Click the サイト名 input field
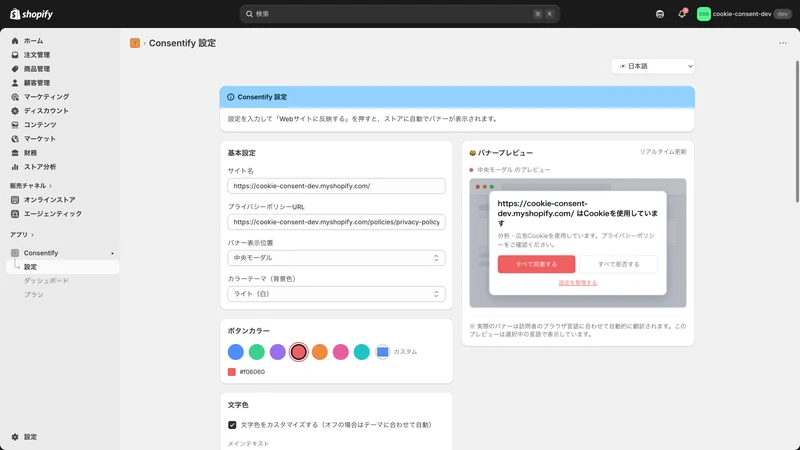 click(336, 186)
